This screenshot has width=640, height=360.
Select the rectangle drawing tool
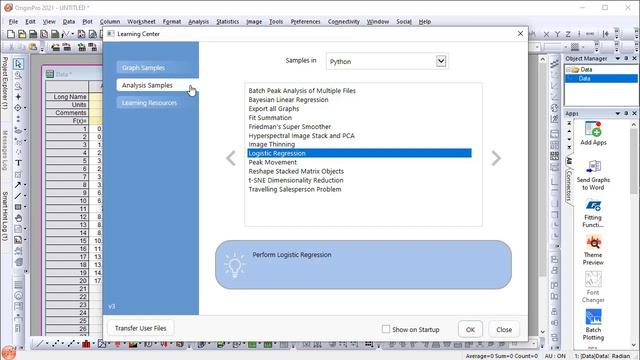[x=18, y=207]
